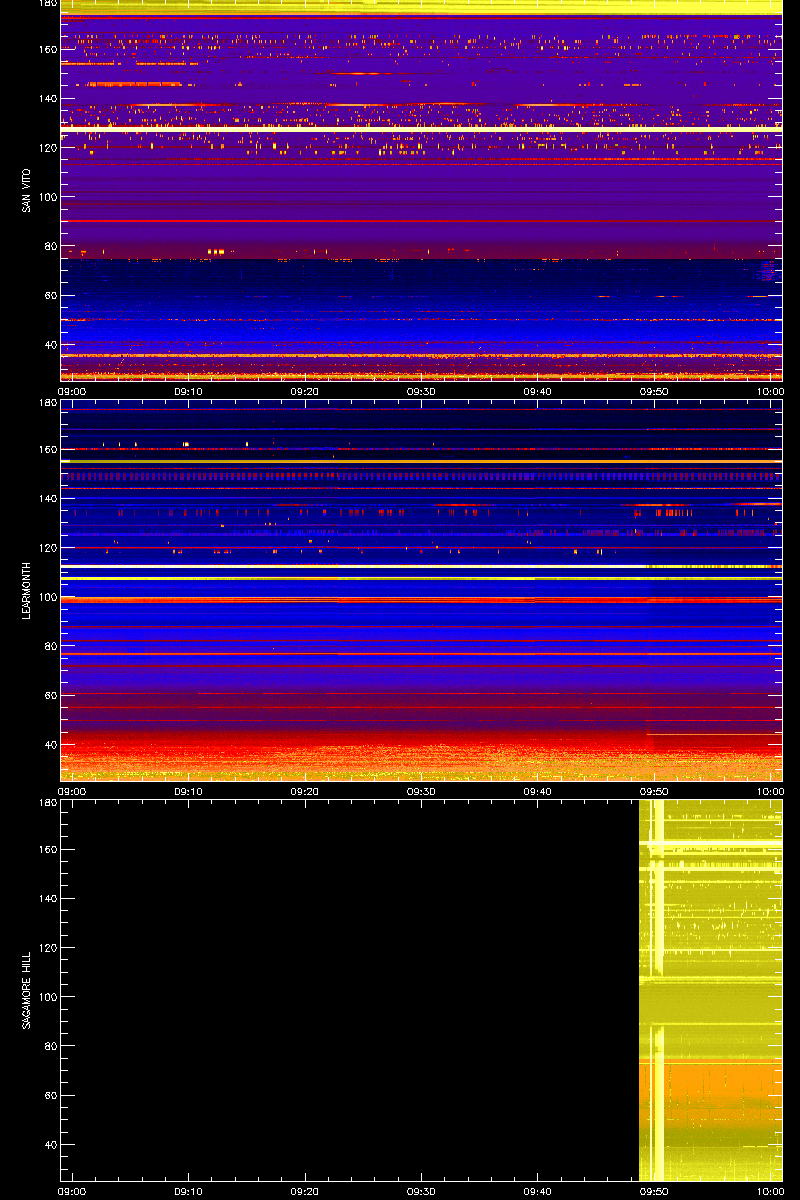This screenshot has width=800, height=1200.
Task: Select the 140 frequency tick on Learmonth axis
Action: pos(47,498)
